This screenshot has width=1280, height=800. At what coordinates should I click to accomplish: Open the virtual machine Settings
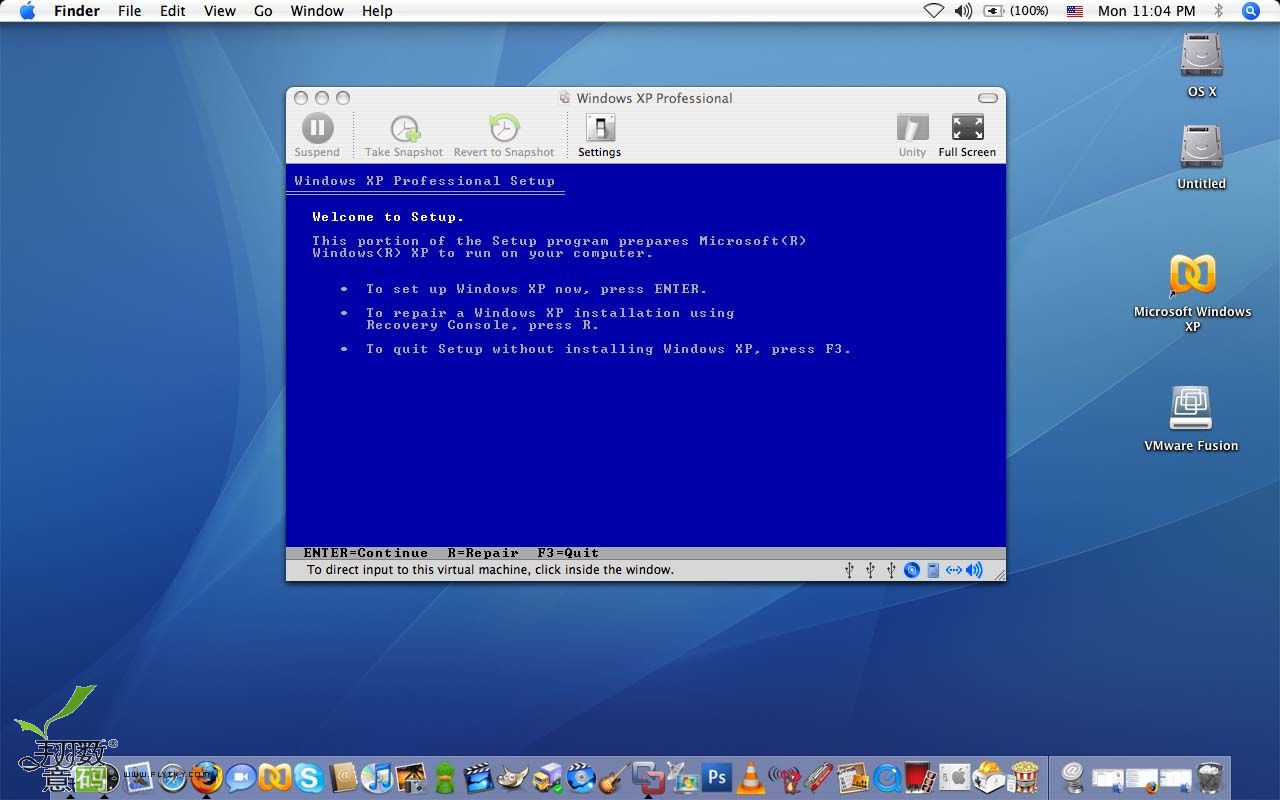pyautogui.click(x=599, y=129)
